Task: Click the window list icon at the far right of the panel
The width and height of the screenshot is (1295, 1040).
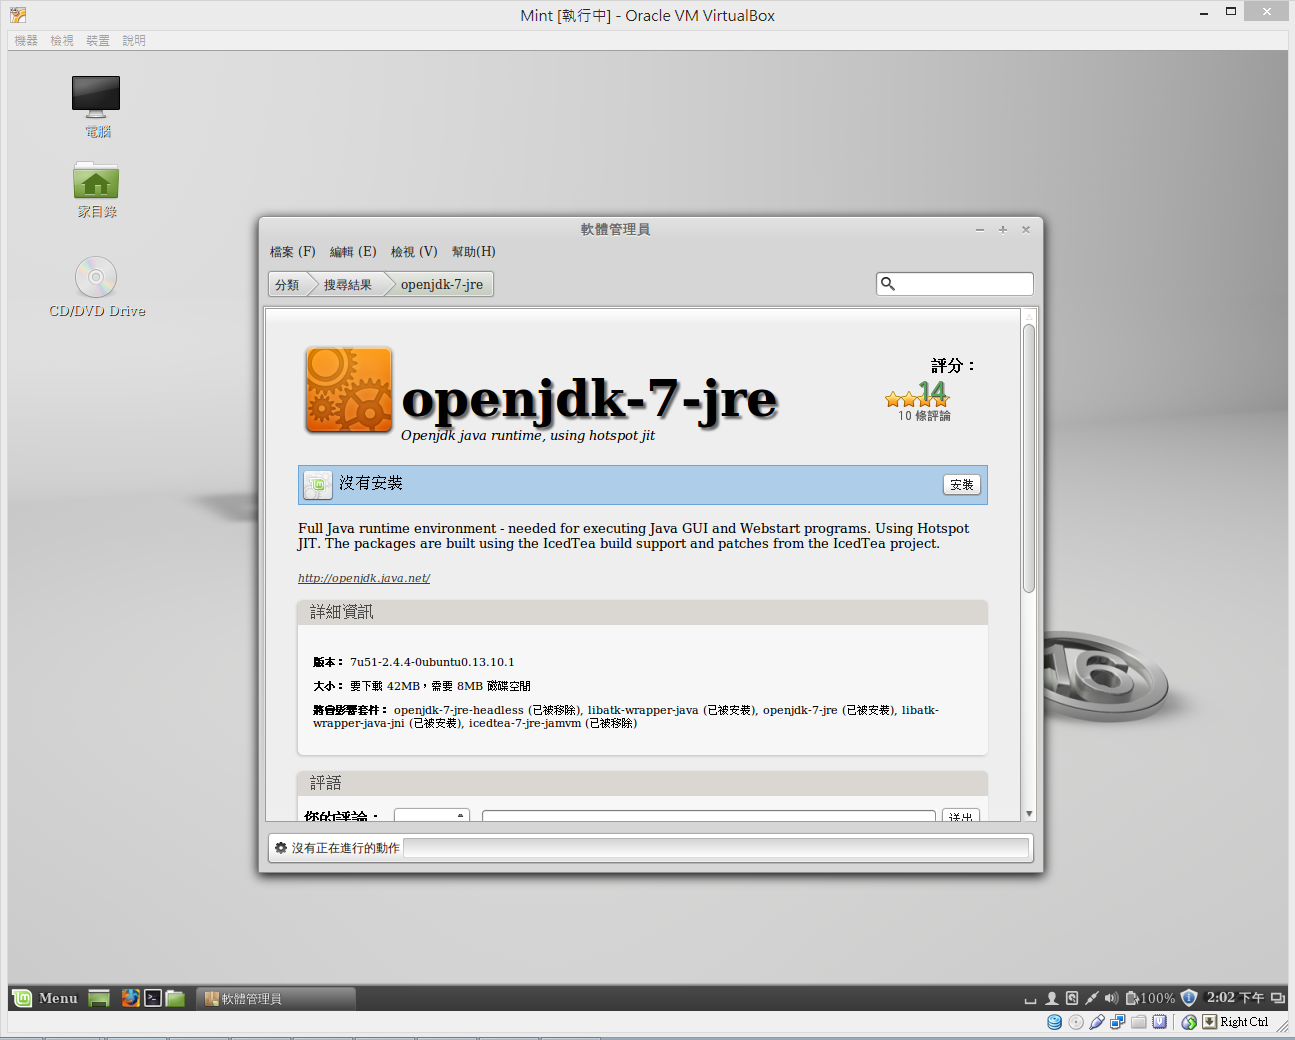Action: [1278, 998]
